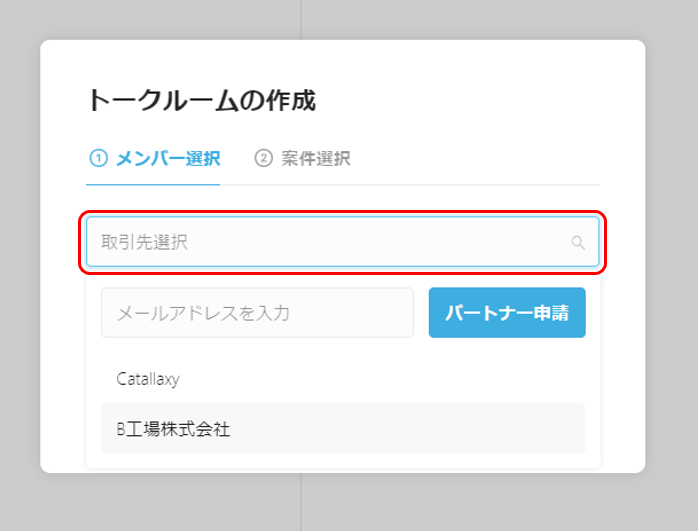Open the 案件選択 step tab
The height and width of the screenshot is (531, 698).
point(302,158)
